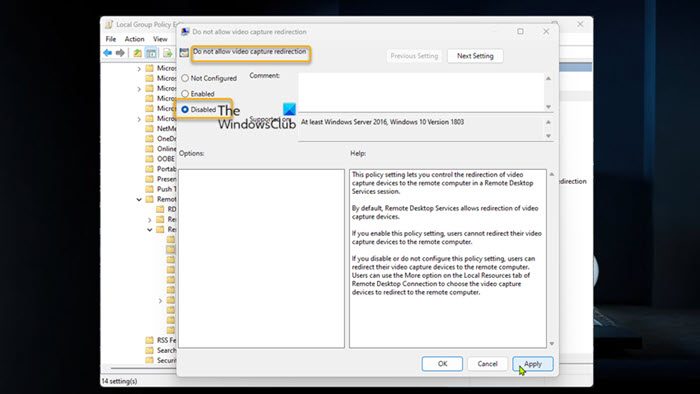Viewport: 700px width, 394px height.
Task: Click the up-one-level folder toolbar icon
Action: 138,54
